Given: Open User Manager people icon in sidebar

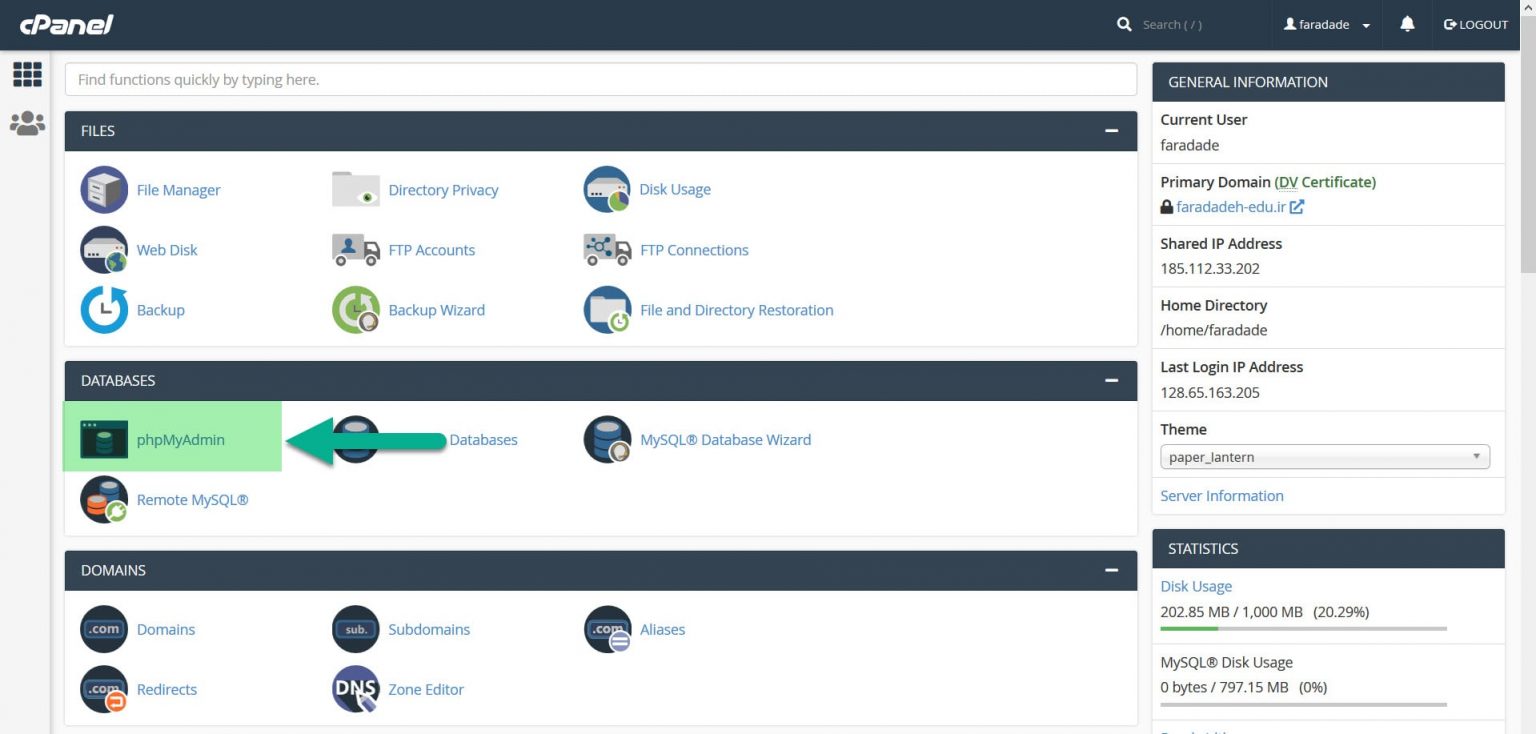Looking at the screenshot, I should 27,123.
